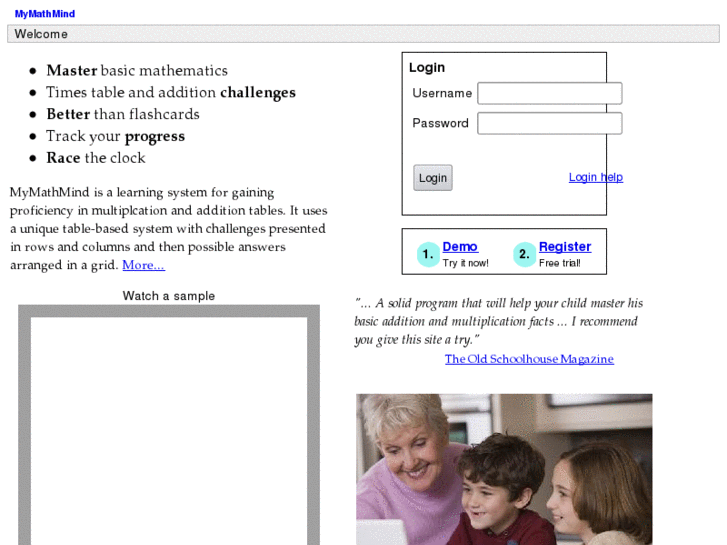Focus the Username input field
Screen dimensions: 727x545
pyautogui.click(x=550, y=93)
